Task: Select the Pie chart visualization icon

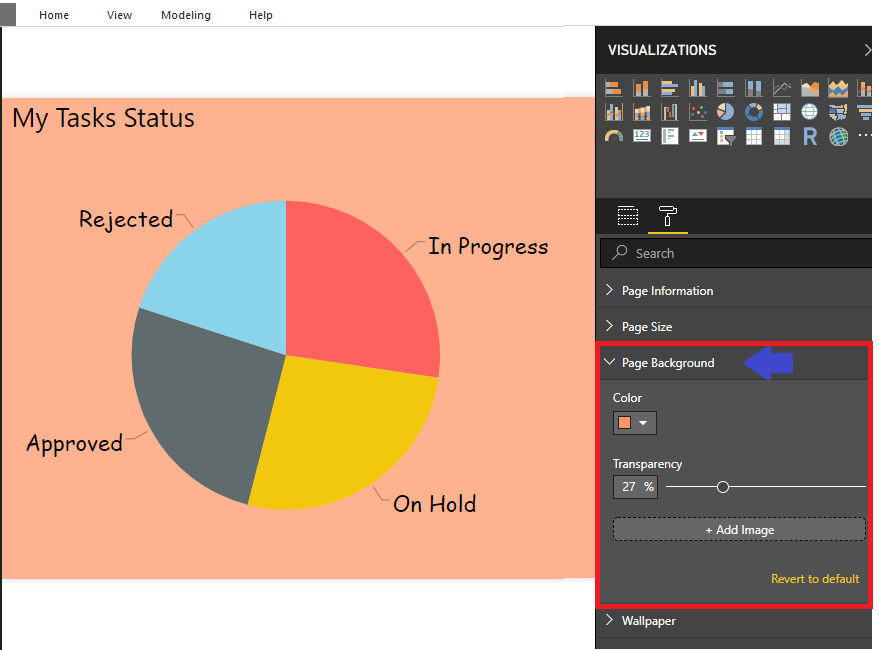Action: pos(724,111)
